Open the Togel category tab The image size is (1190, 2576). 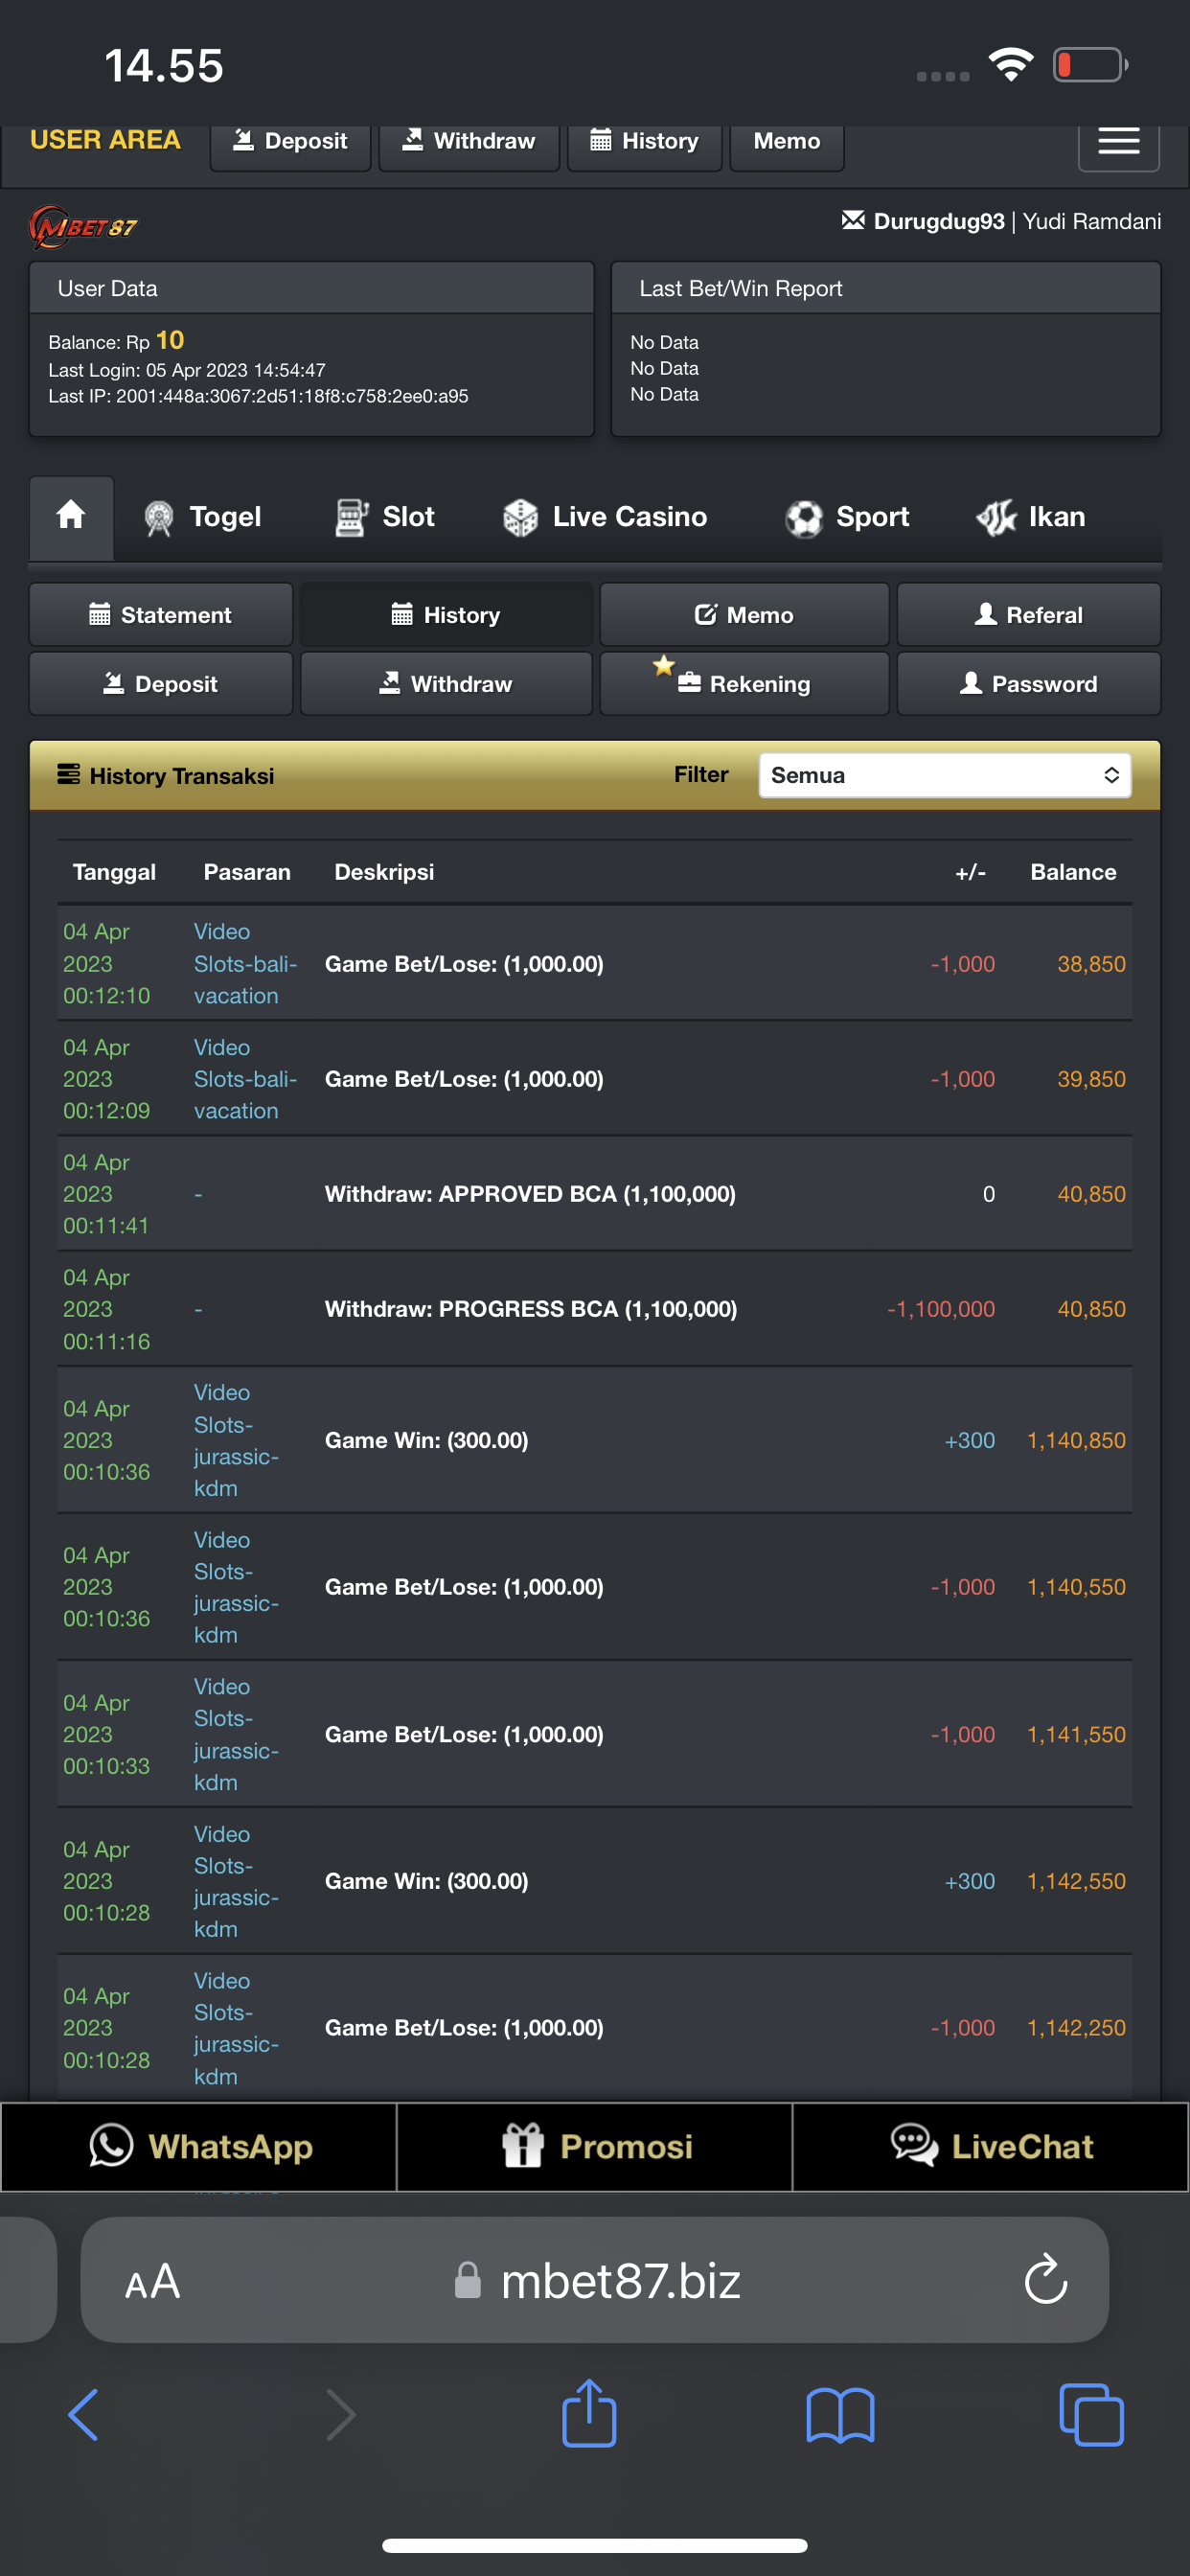203,517
